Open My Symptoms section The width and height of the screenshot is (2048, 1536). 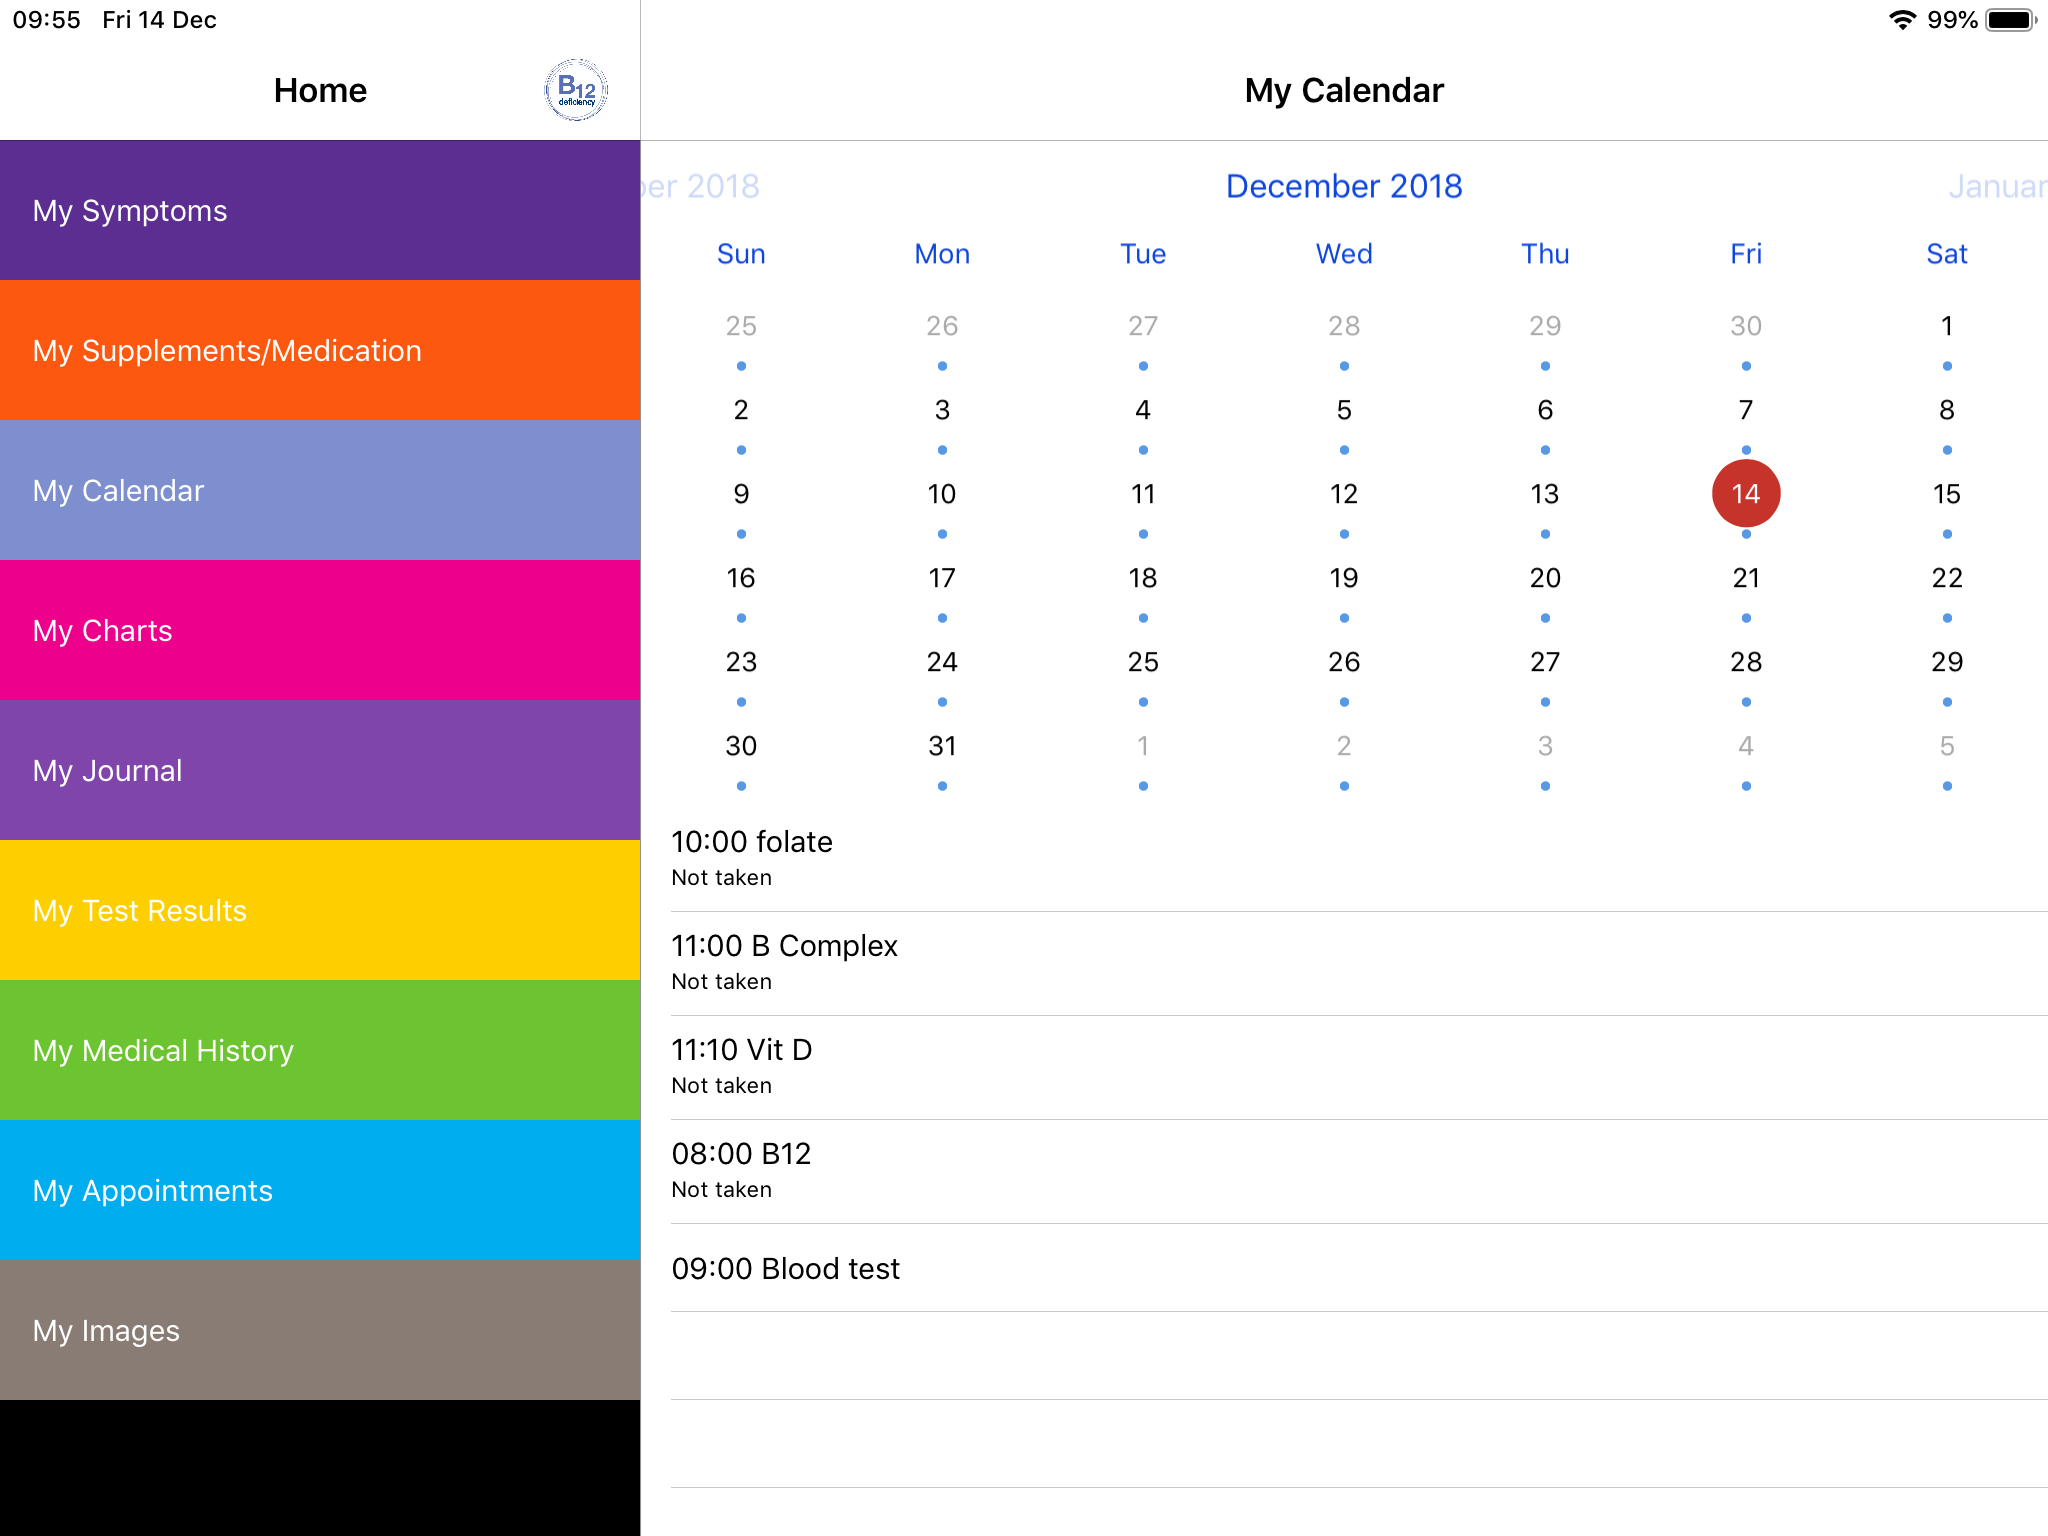[320, 210]
